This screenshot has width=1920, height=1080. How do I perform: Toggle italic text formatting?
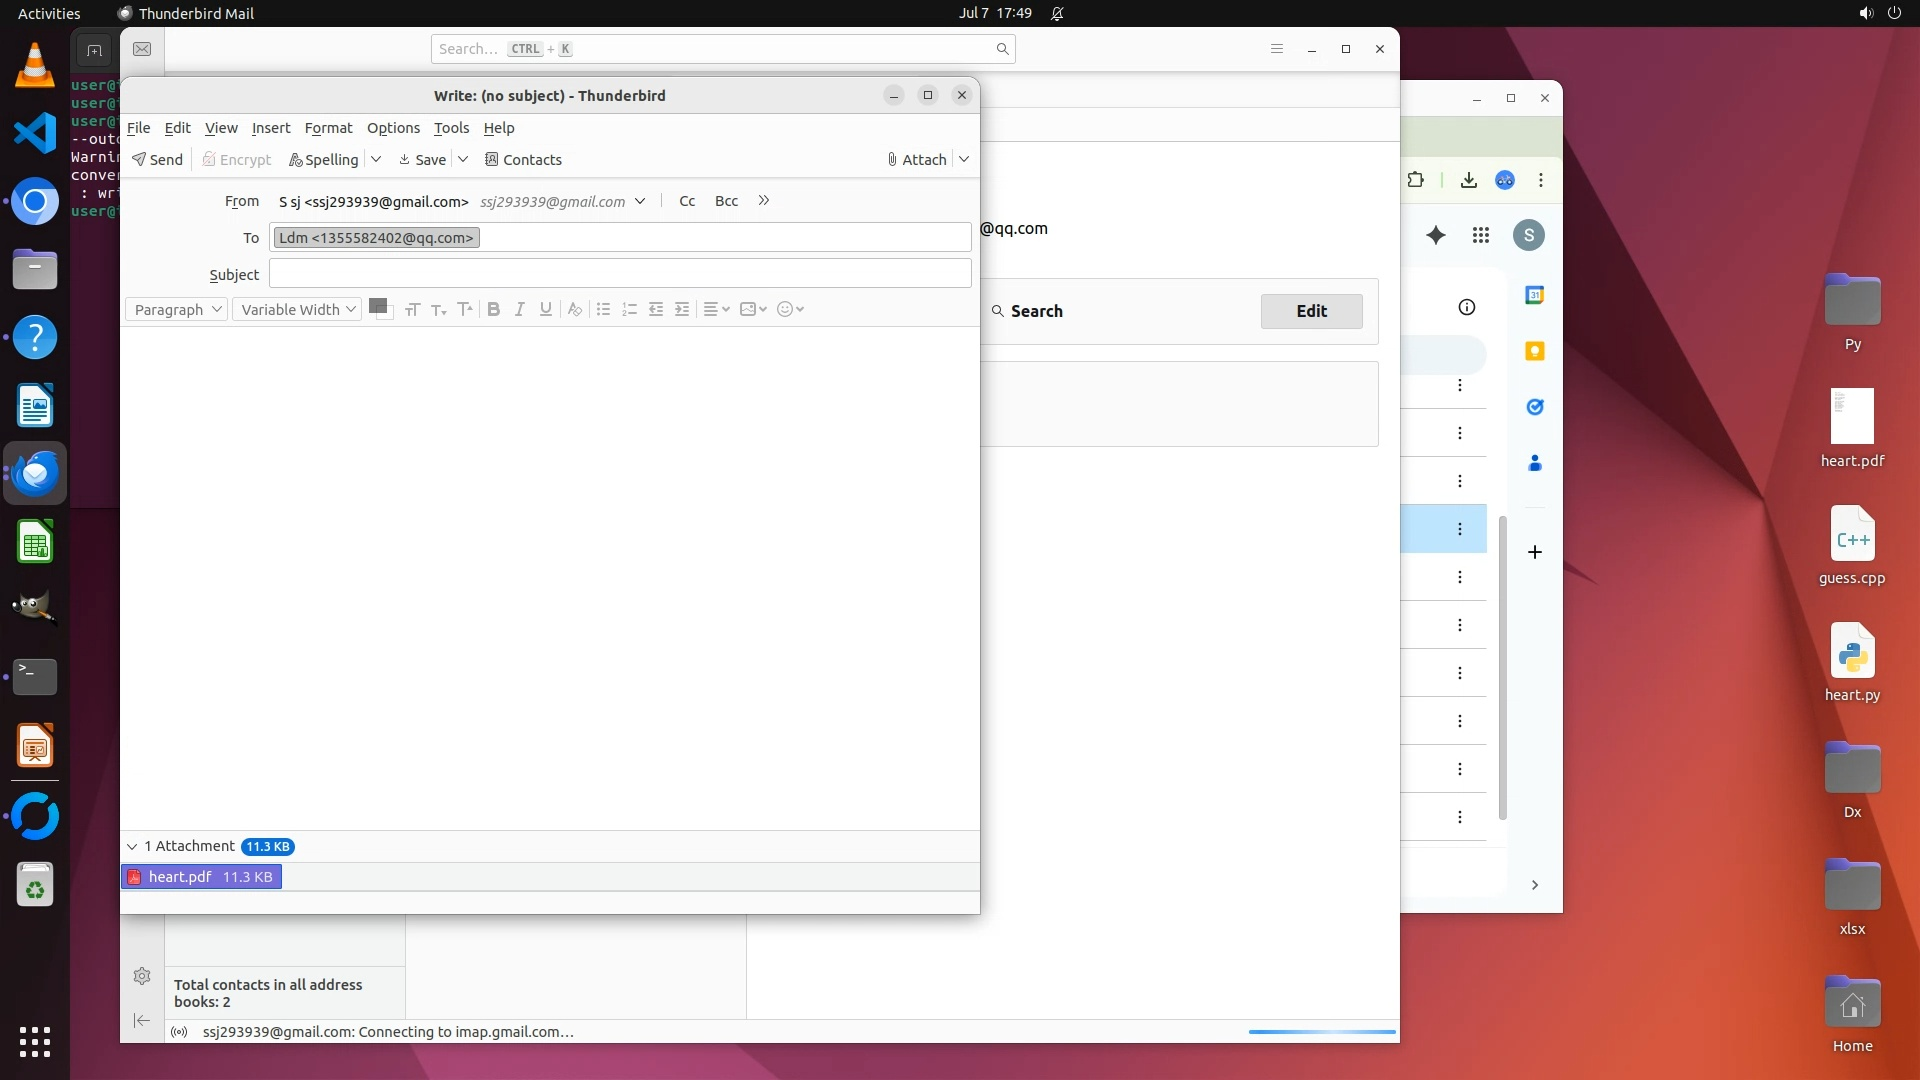tap(519, 310)
